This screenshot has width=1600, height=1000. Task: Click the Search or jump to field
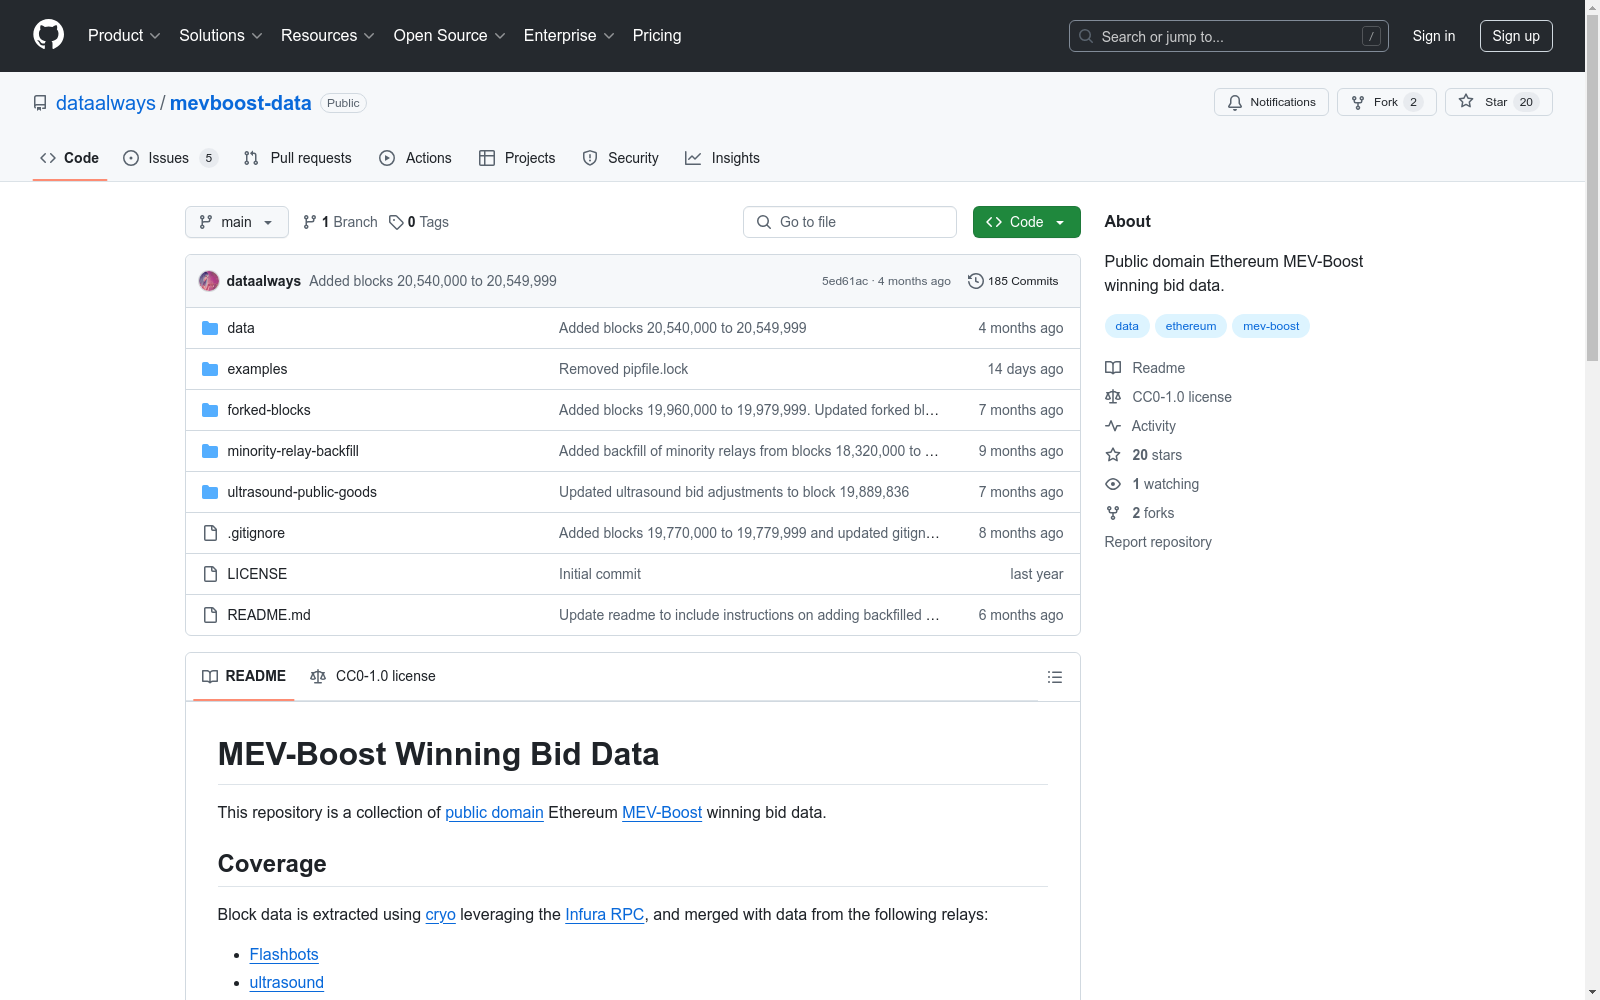point(1229,36)
